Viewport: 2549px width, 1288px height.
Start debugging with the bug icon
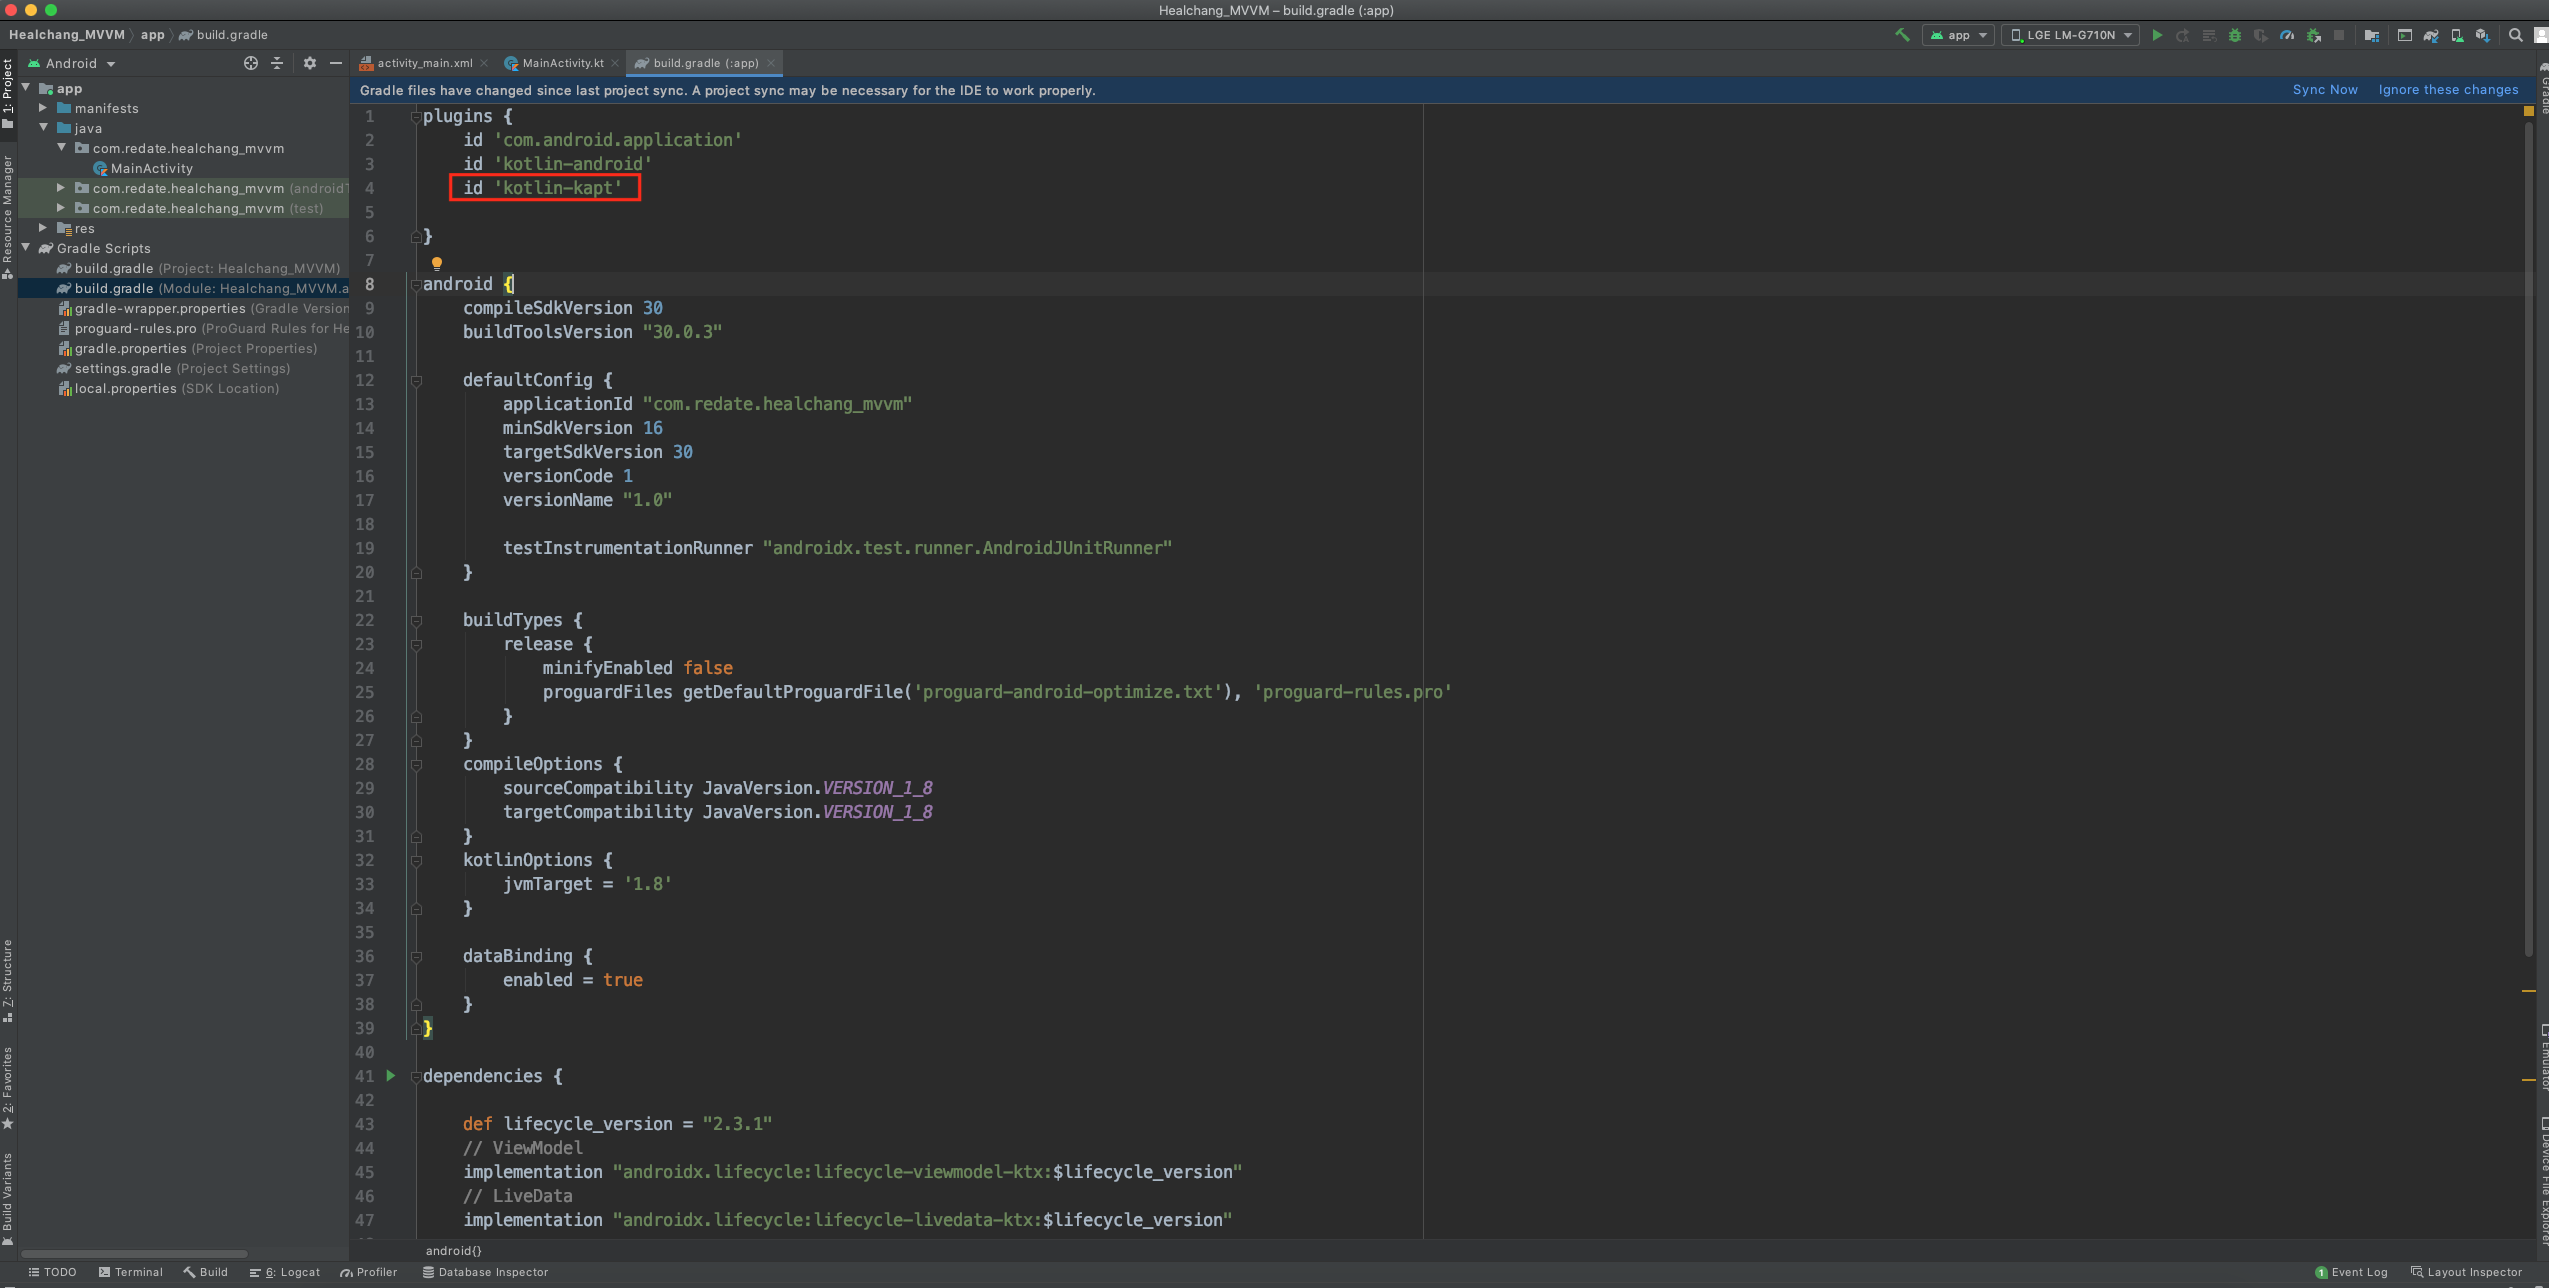coord(2235,35)
